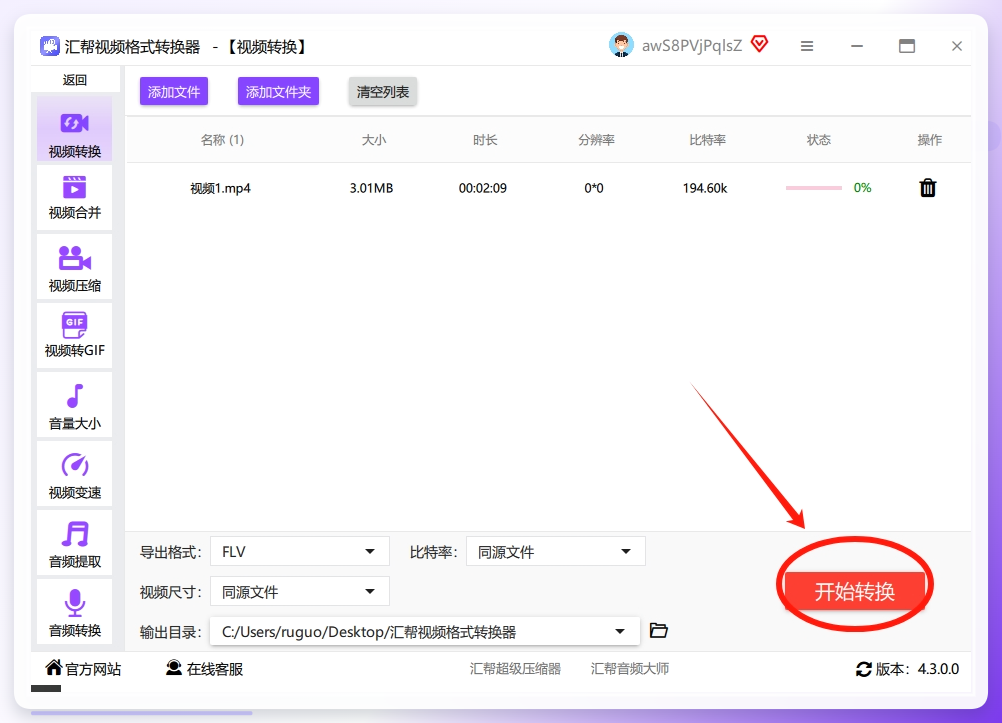Click the 时长 column header
Viewport: 1002px width, 723px height.
coord(485,140)
